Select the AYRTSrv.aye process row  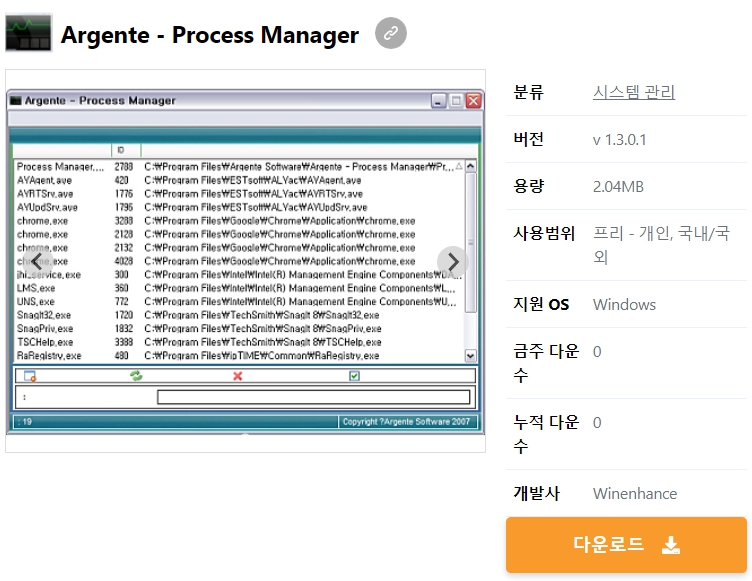pyautogui.click(x=238, y=194)
